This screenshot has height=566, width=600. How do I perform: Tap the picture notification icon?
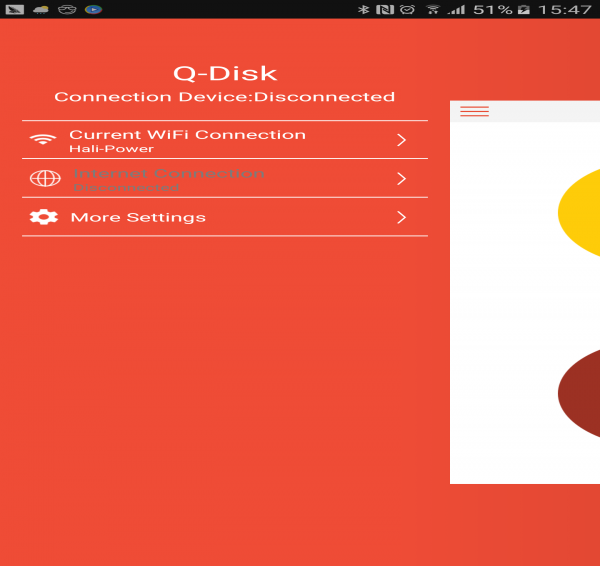click(15, 9)
